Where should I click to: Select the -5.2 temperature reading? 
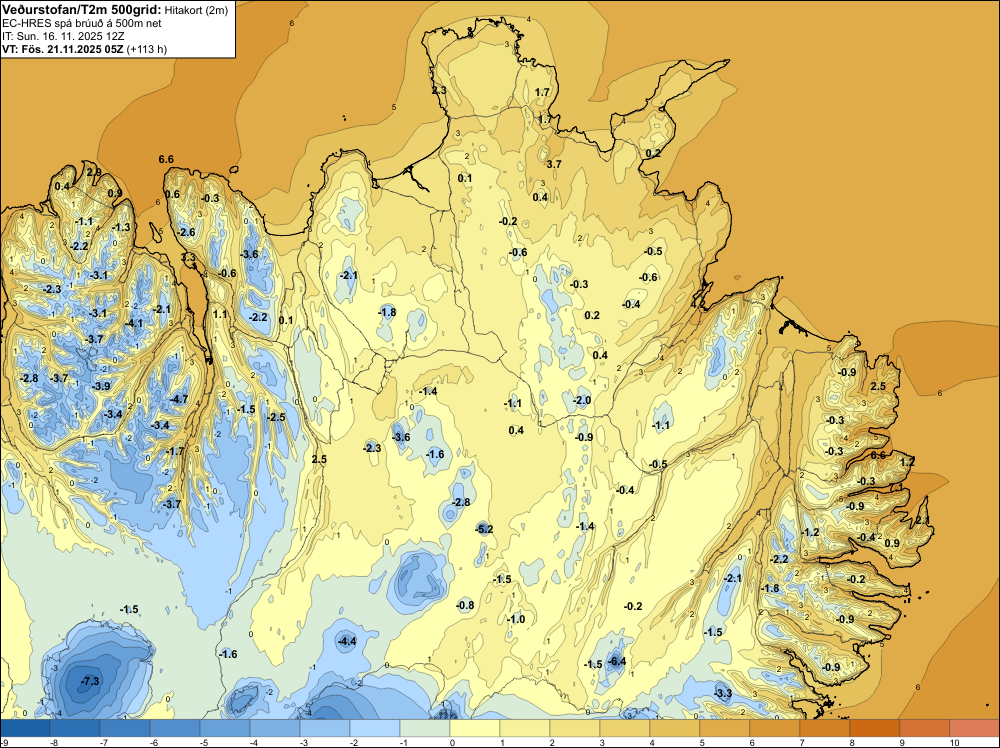(x=484, y=529)
